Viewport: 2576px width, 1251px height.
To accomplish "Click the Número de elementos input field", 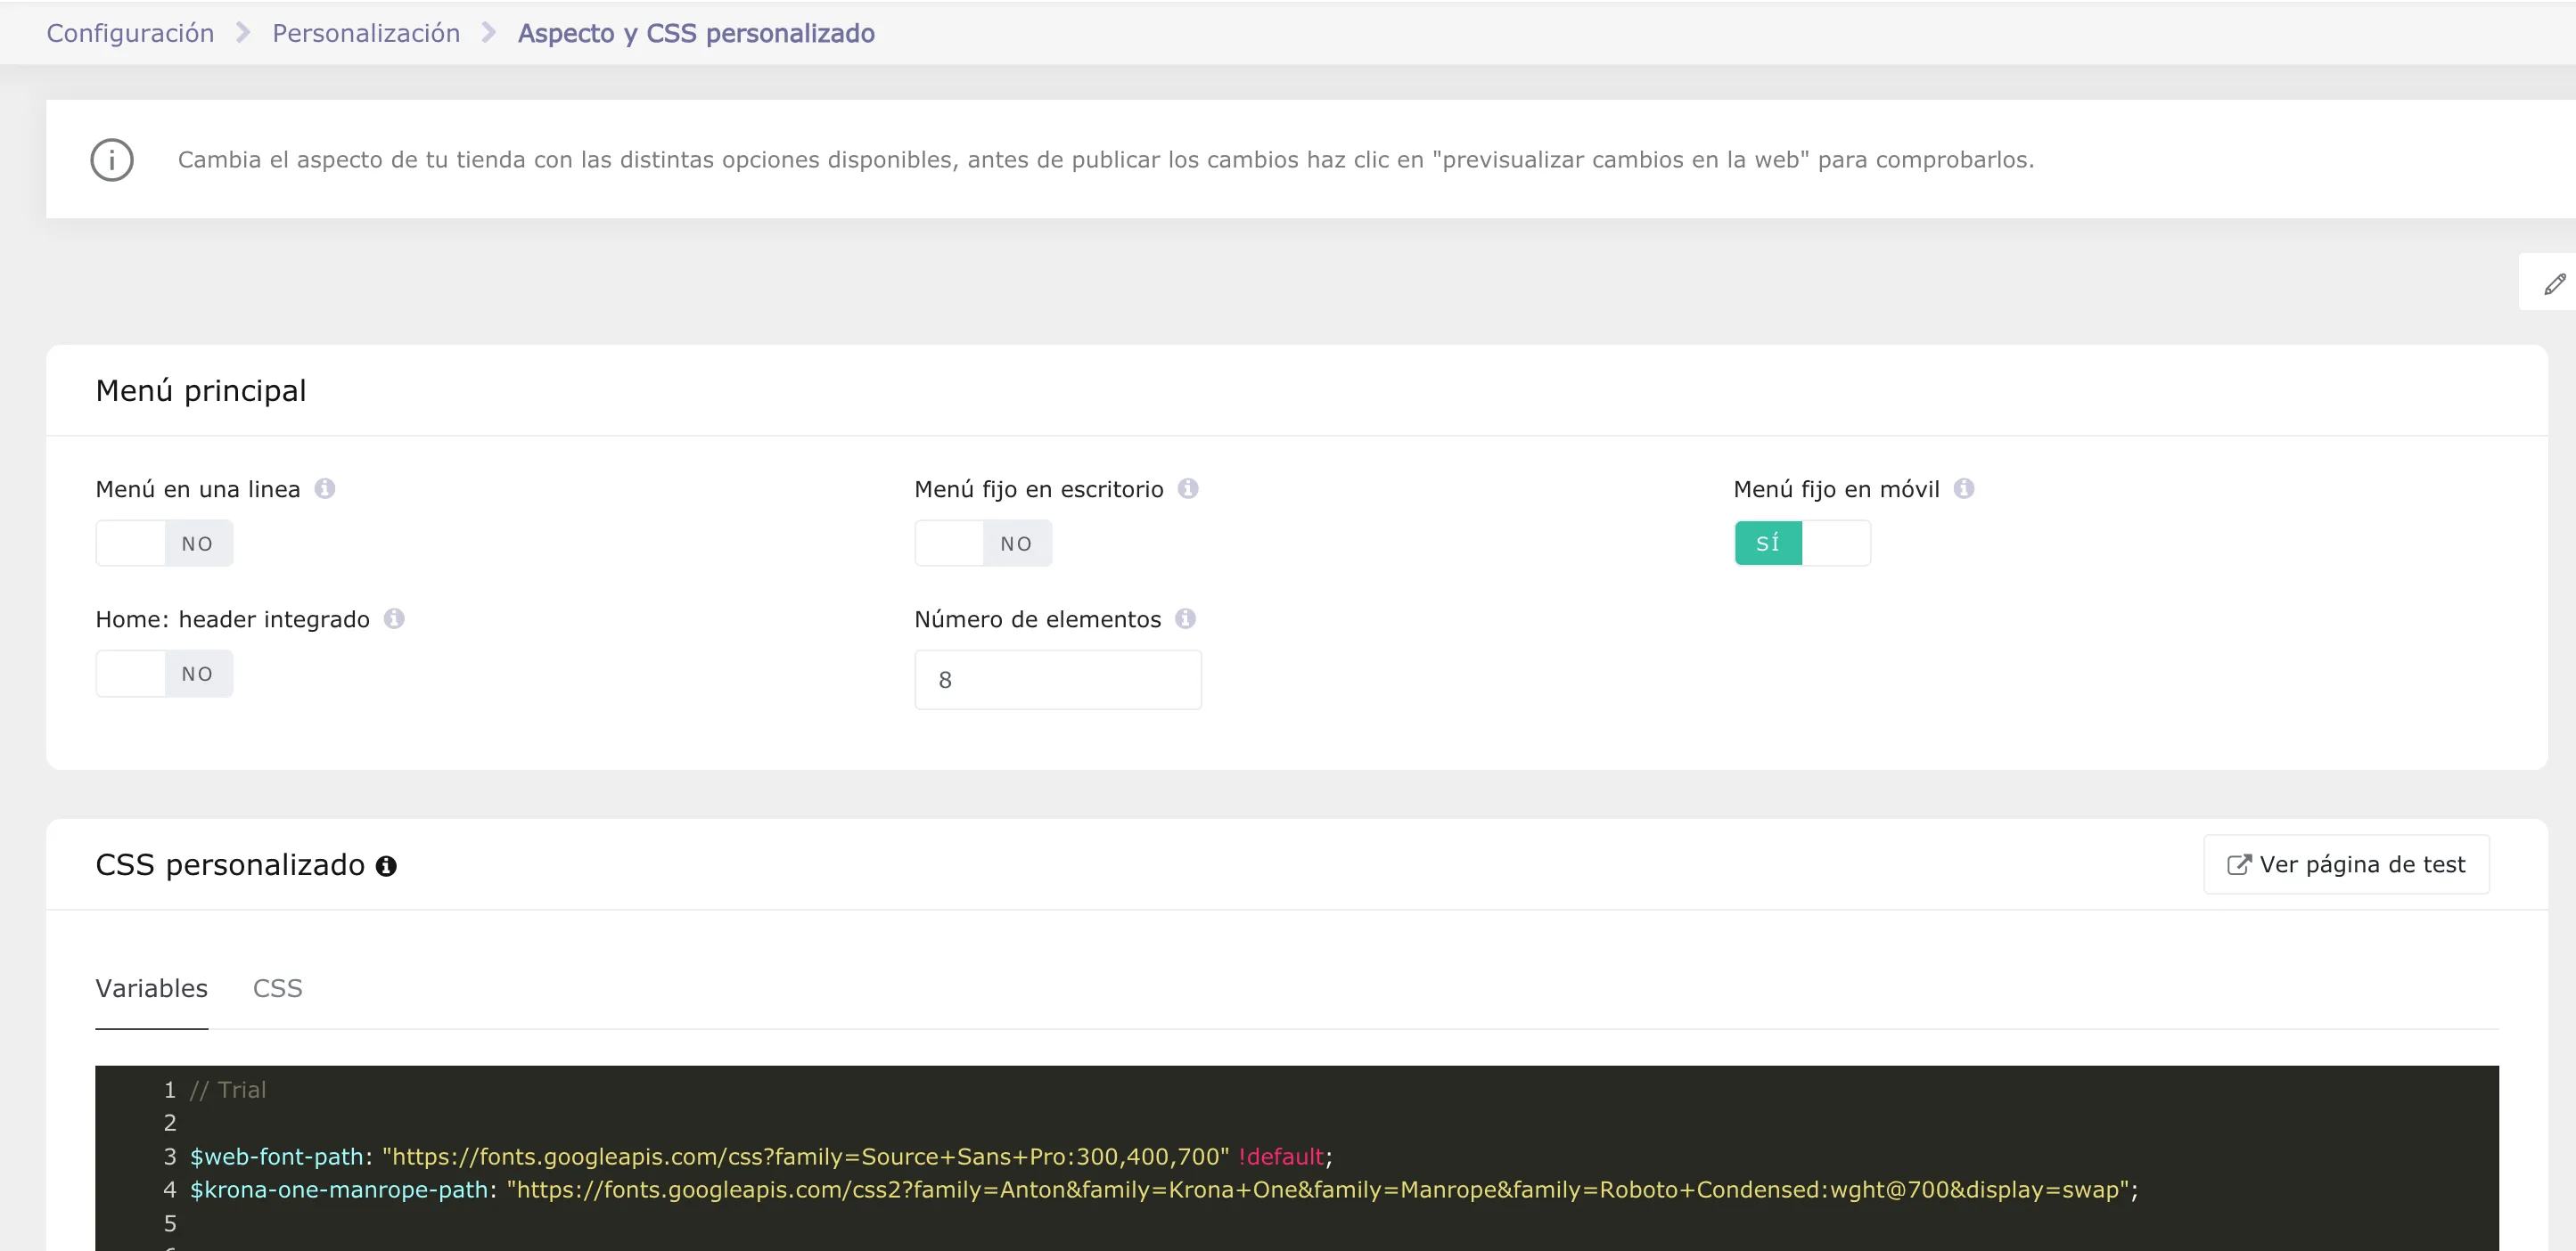I will point(1058,680).
